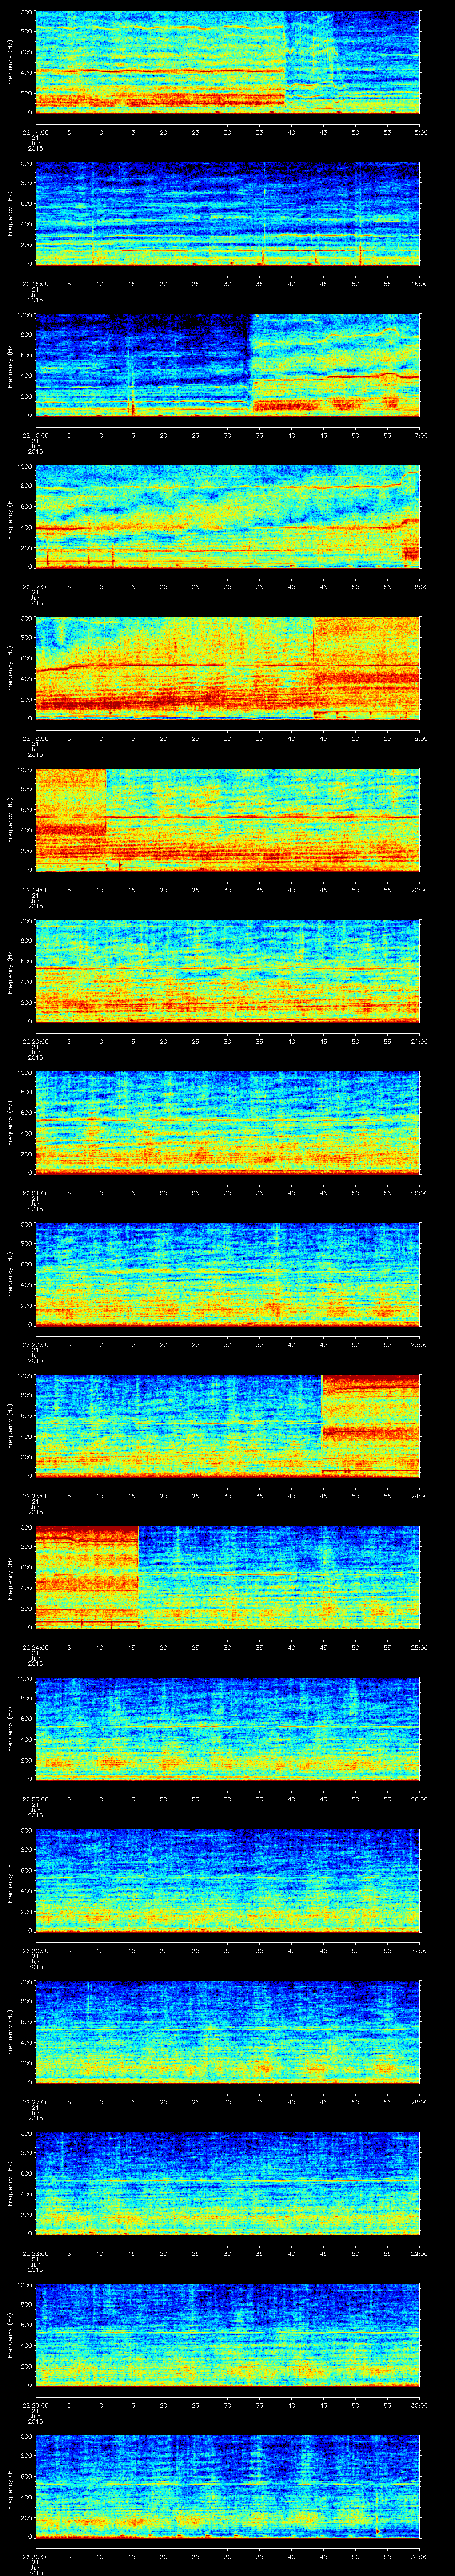Select the 17:00 end time label
455x2576 pixels.
420,435
